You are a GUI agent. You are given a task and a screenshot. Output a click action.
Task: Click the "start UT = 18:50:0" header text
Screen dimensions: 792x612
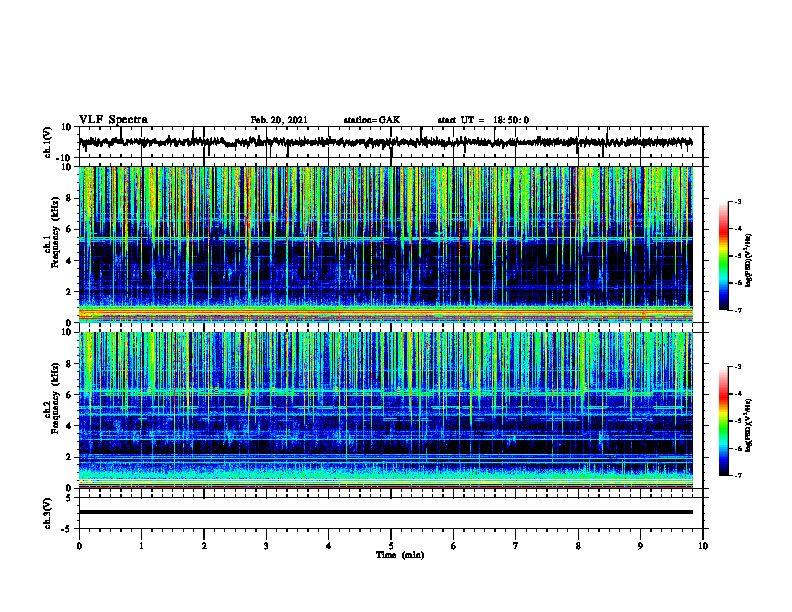coord(483,120)
